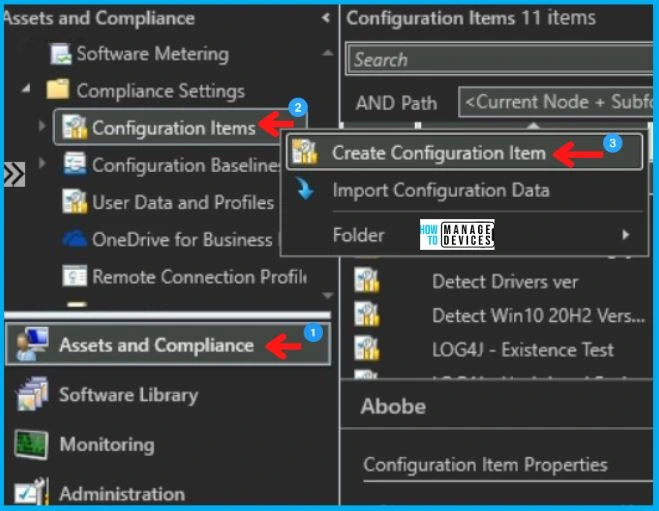Select the Detect Drivers ver item
This screenshot has height=511, width=659.
(x=504, y=282)
